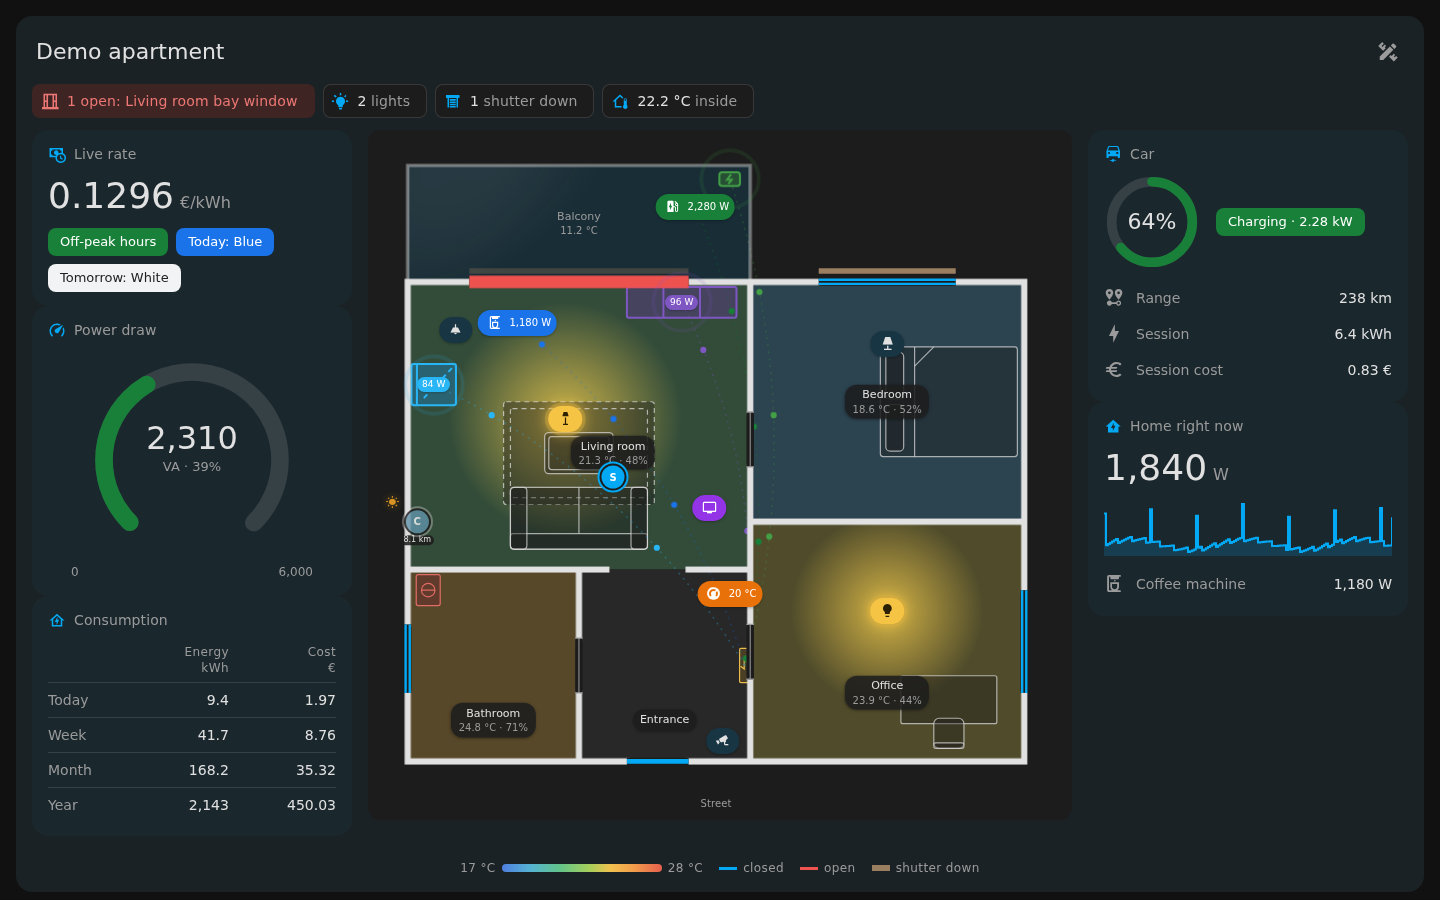Click the Charging 2.28 kW badge
This screenshot has width=1440, height=900.
pos(1290,222)
